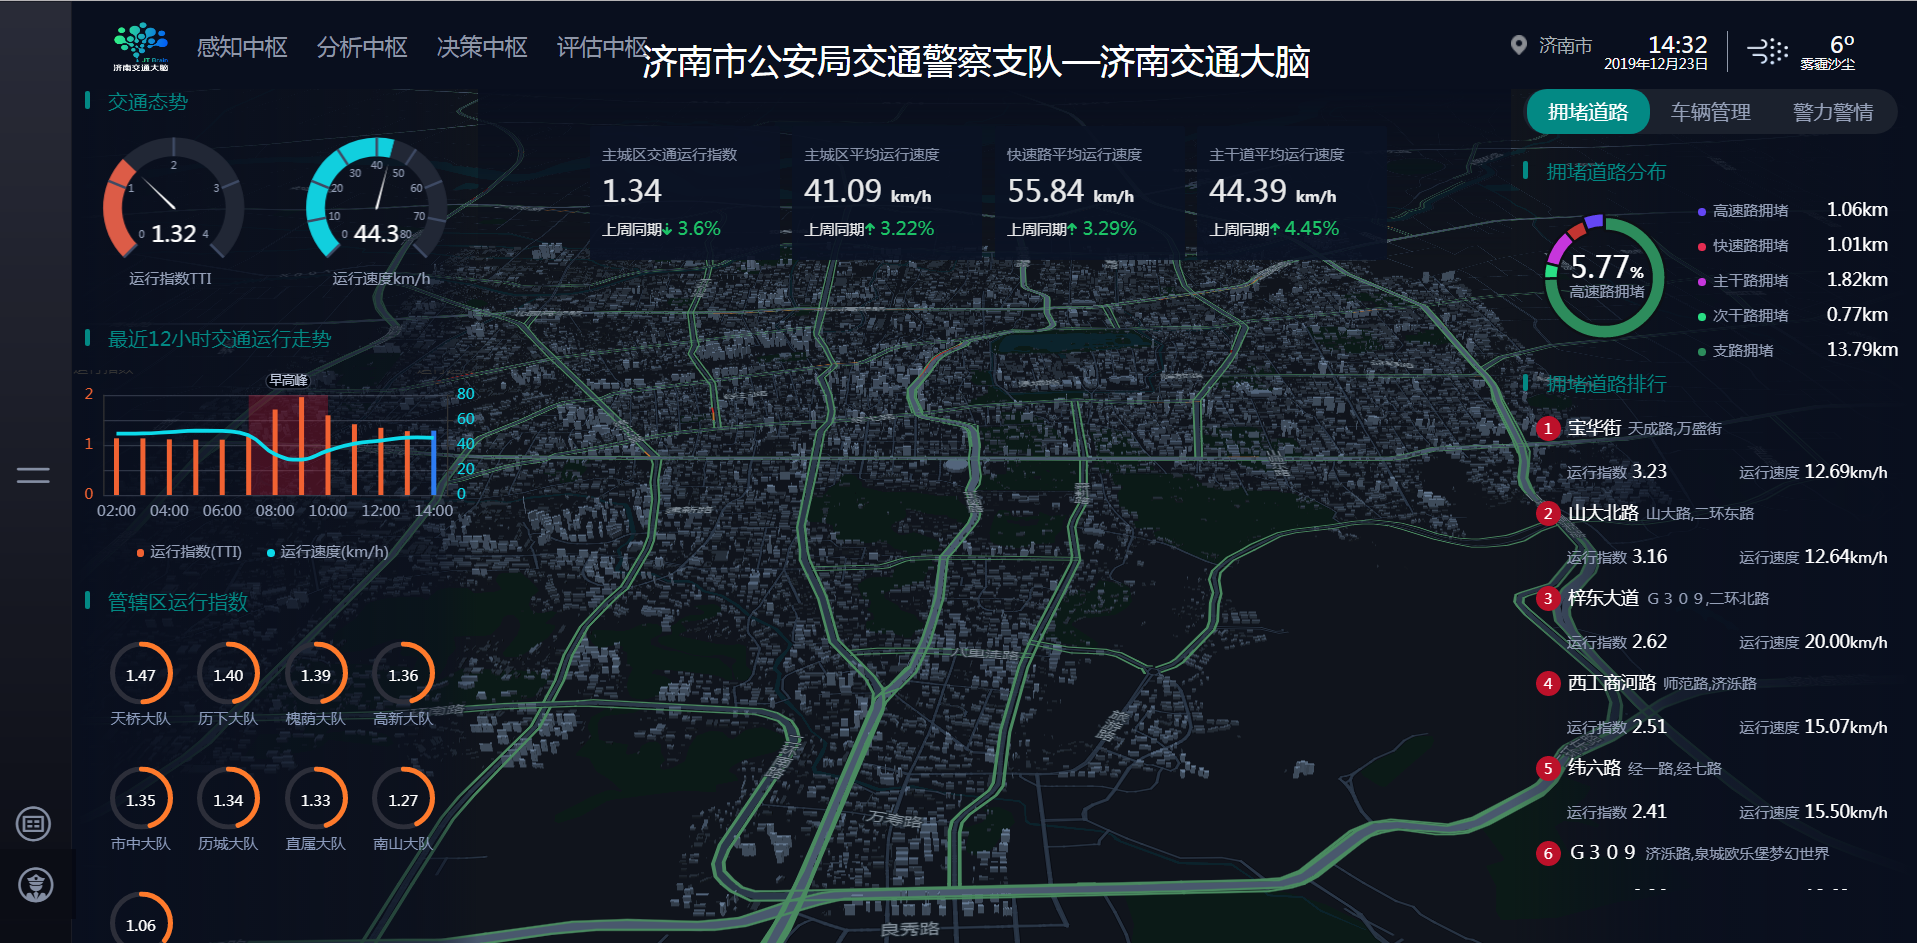The height and width of the screenshot is (943, 1917).
Task: Open the 决策中枢 menu
Action: pos(482,47)
